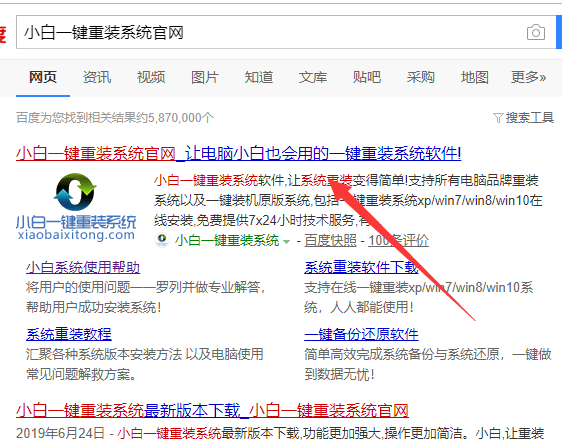Image resolution: width=562 pixels, height=445 pixels.
Task: Open the 地图 tab
Action: tap(475, 77)
